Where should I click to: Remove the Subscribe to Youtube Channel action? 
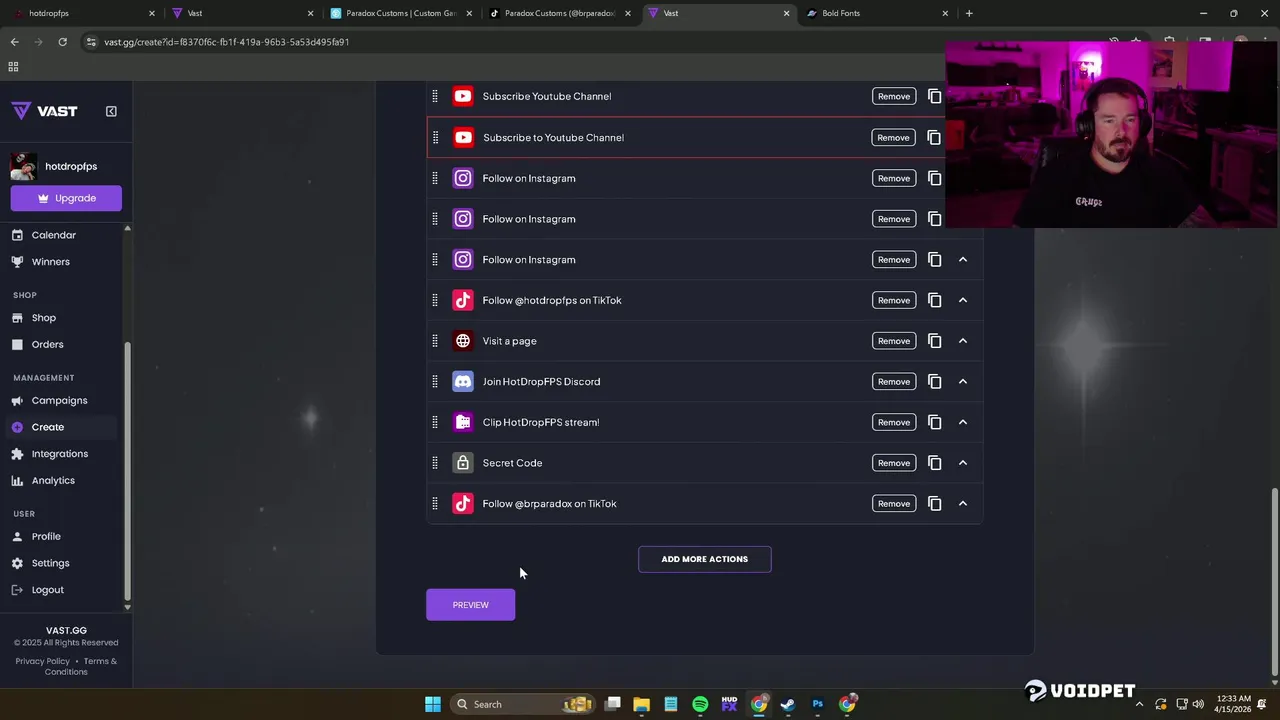[x=893, y=137]
